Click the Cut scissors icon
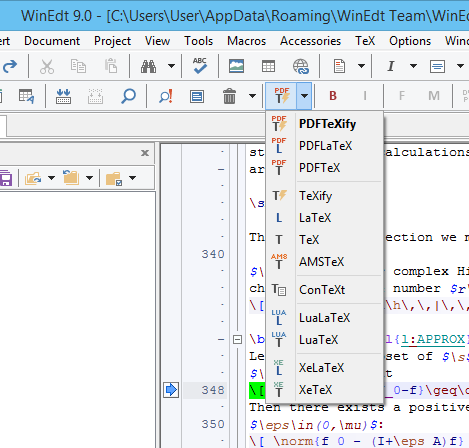This screenshot has width=469, height=448. point(47,66)
